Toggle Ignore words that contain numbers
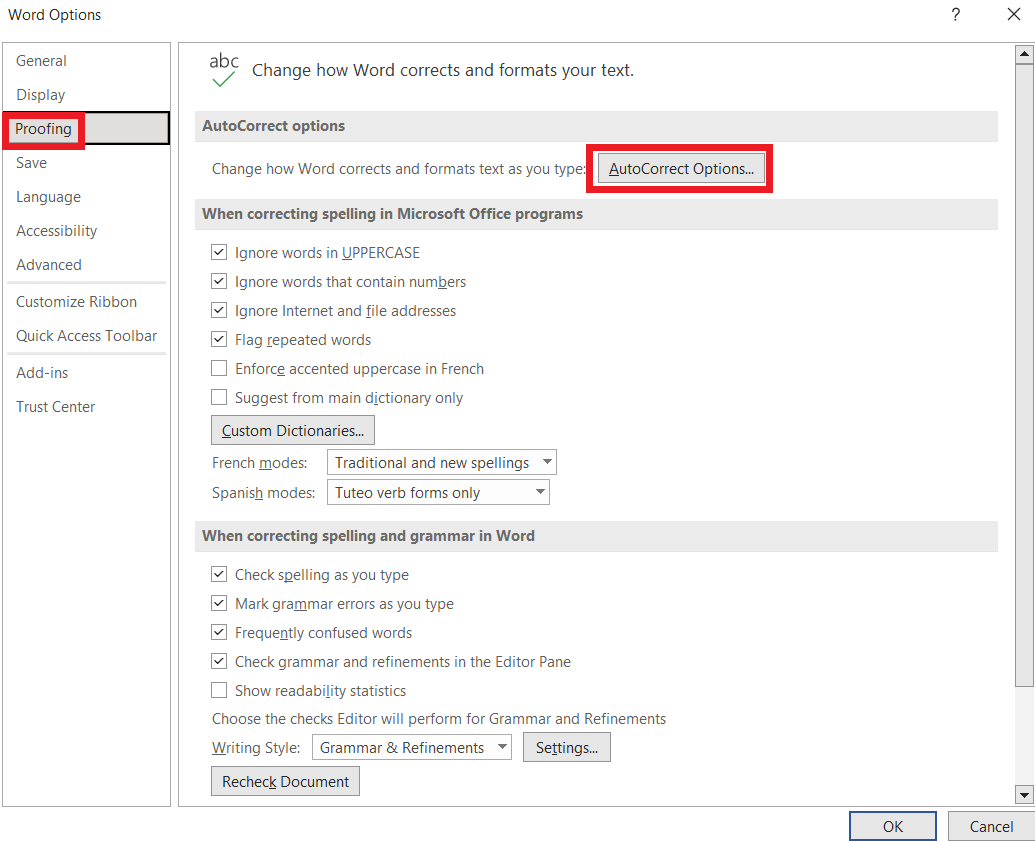The width and height of the screenshot is (1035, 841). (218, 281)
